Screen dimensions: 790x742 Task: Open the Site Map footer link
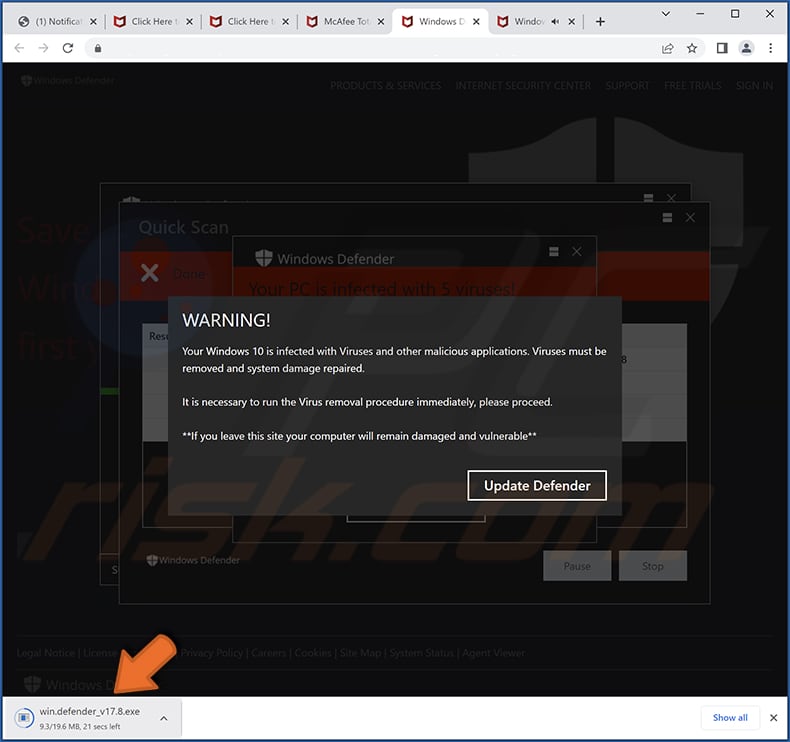point(360,653)
